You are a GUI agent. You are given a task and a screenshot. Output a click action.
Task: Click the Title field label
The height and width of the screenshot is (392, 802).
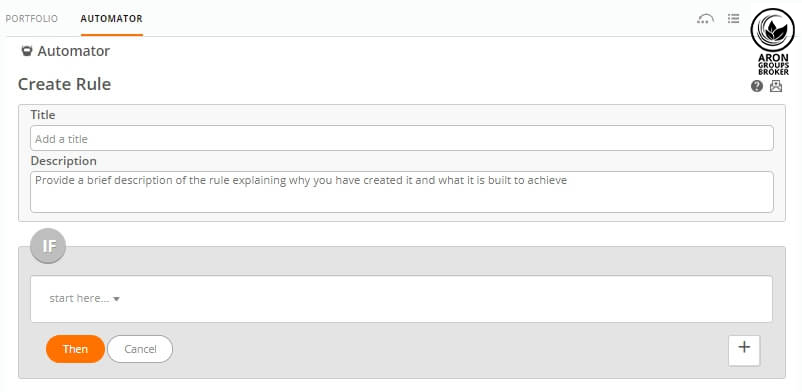pos(43,115)
